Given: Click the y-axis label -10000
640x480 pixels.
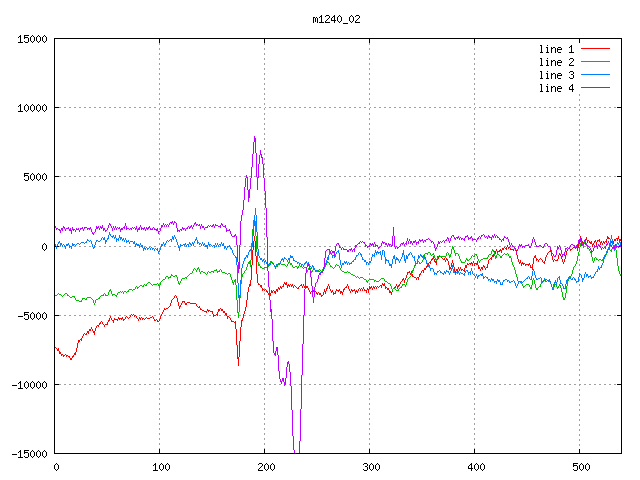Looking at the screenshot, I should pyautogui.click(x=29, y=384).
